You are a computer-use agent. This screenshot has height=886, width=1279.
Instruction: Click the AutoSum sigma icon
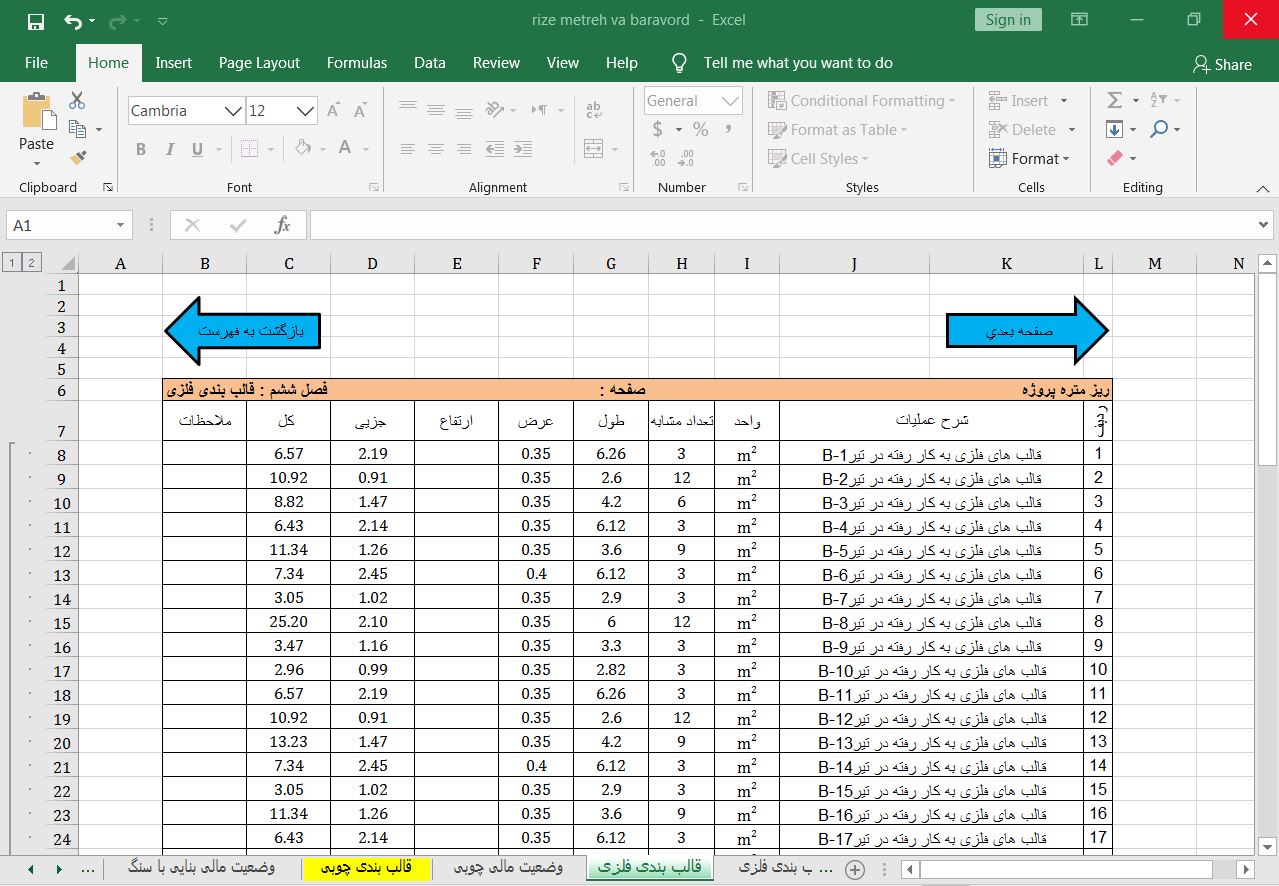tap(1115, 101)
